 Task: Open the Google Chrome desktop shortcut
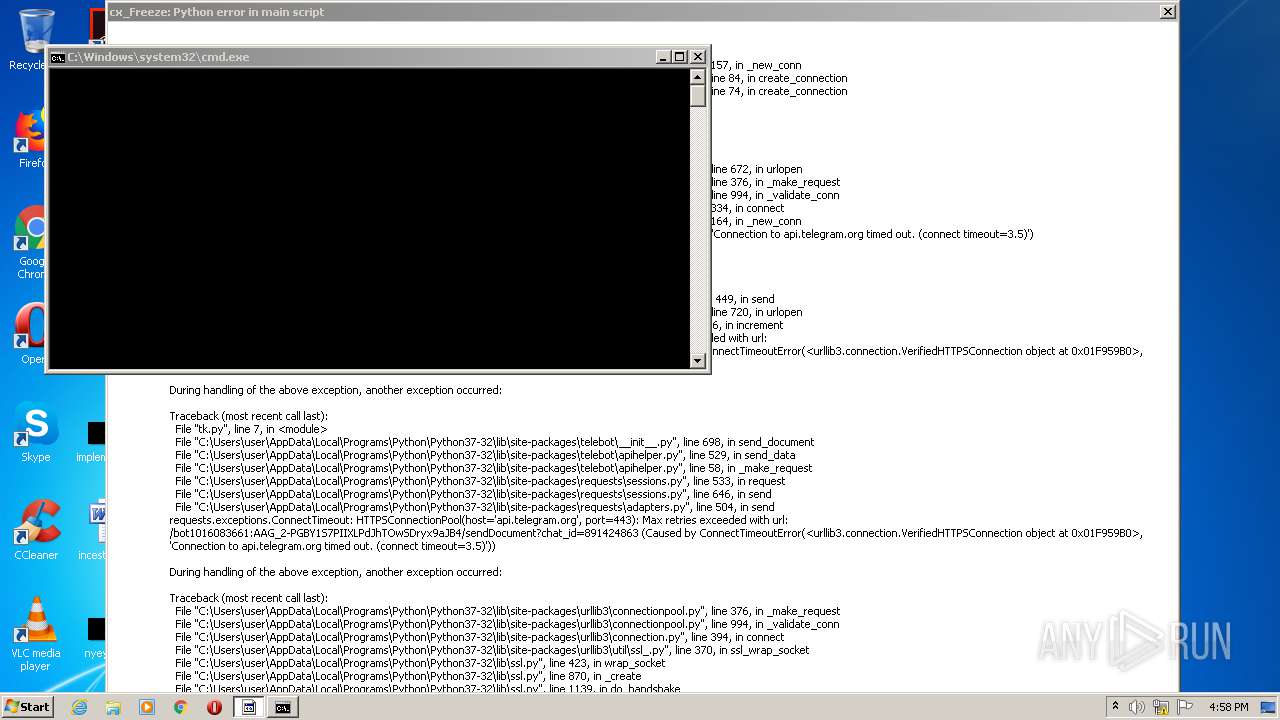click(30, 242)
